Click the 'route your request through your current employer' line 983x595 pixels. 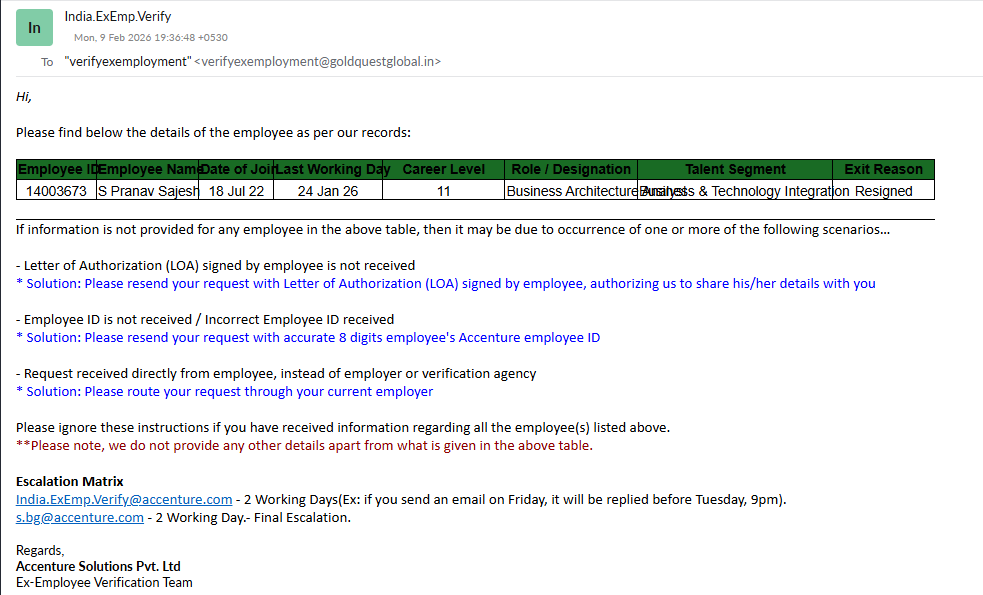coord(224,392)
